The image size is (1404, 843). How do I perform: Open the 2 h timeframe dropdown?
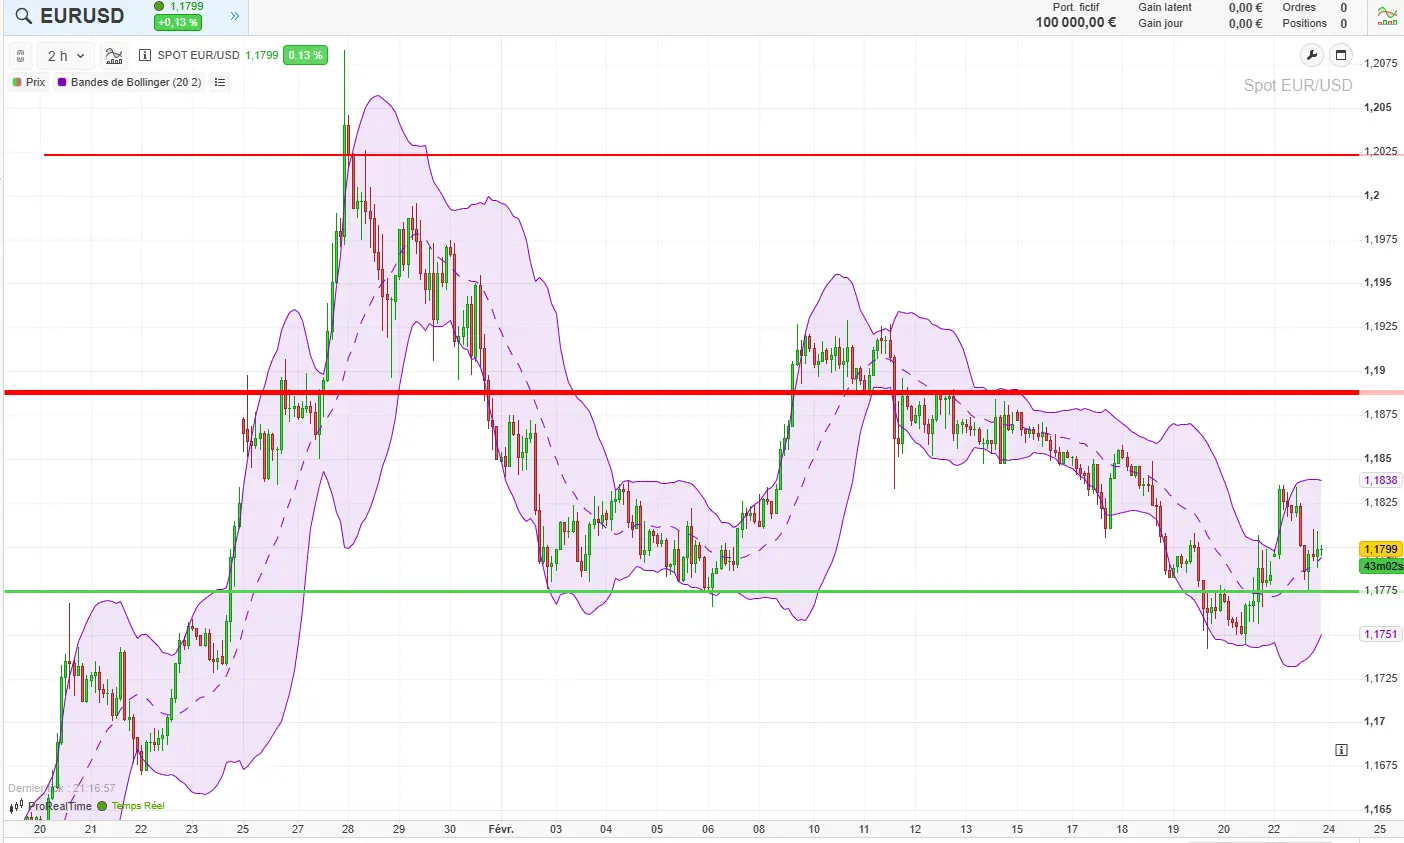pos(64,55)
